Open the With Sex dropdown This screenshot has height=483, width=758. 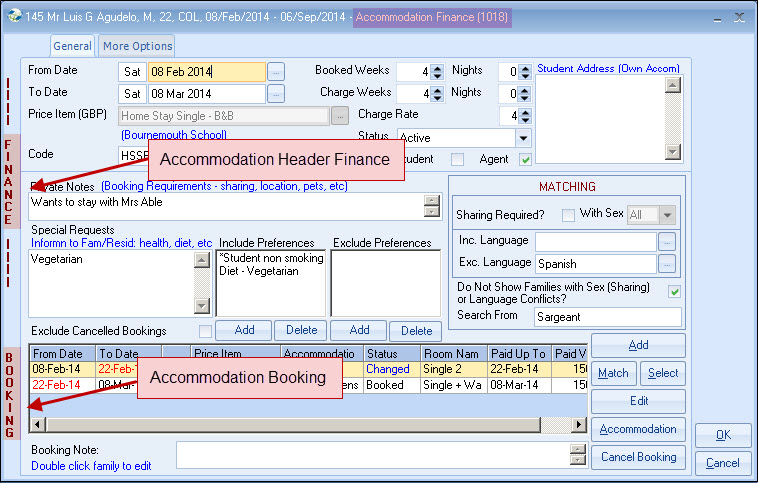[667, 215]
